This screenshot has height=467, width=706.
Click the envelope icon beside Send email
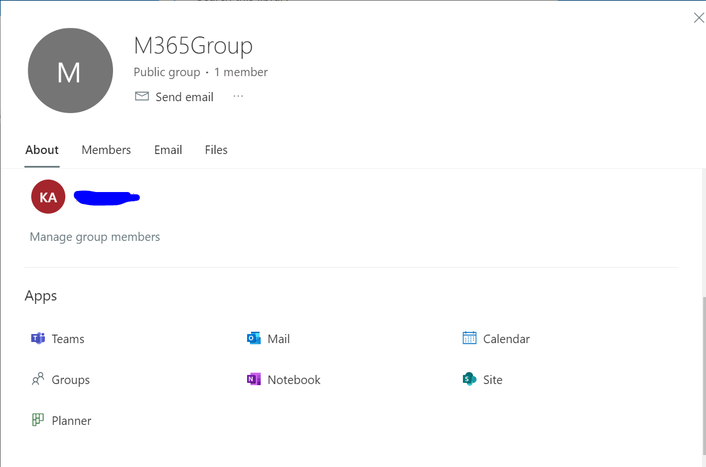click(142, 96)
